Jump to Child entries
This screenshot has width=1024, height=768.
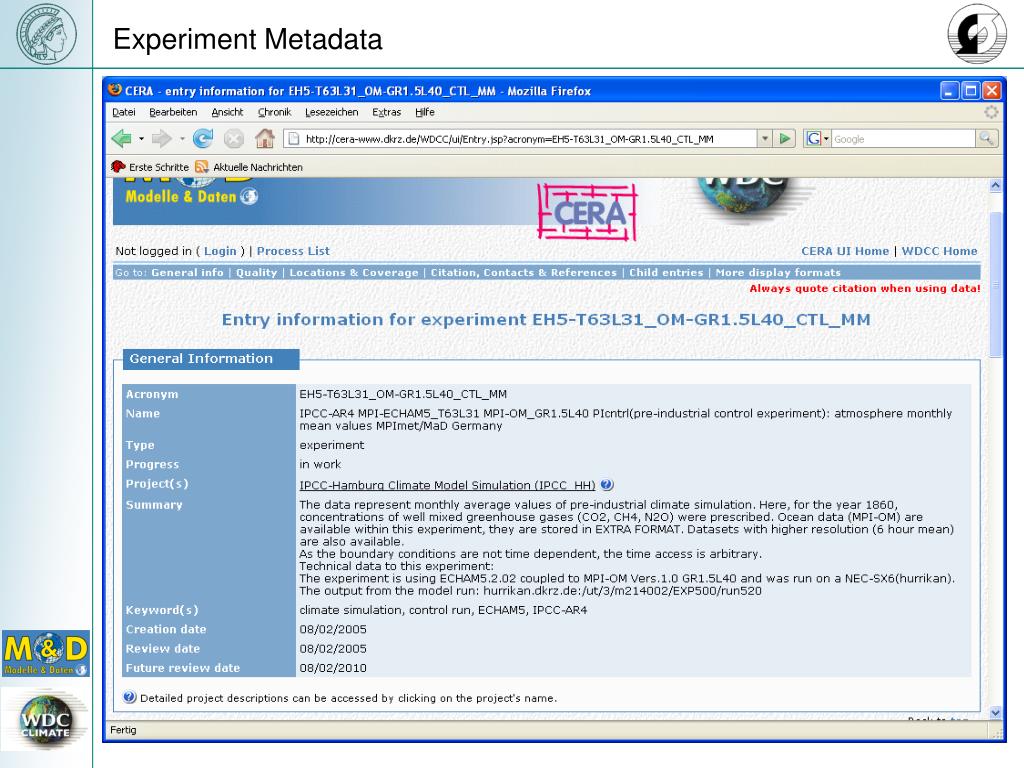666,272
